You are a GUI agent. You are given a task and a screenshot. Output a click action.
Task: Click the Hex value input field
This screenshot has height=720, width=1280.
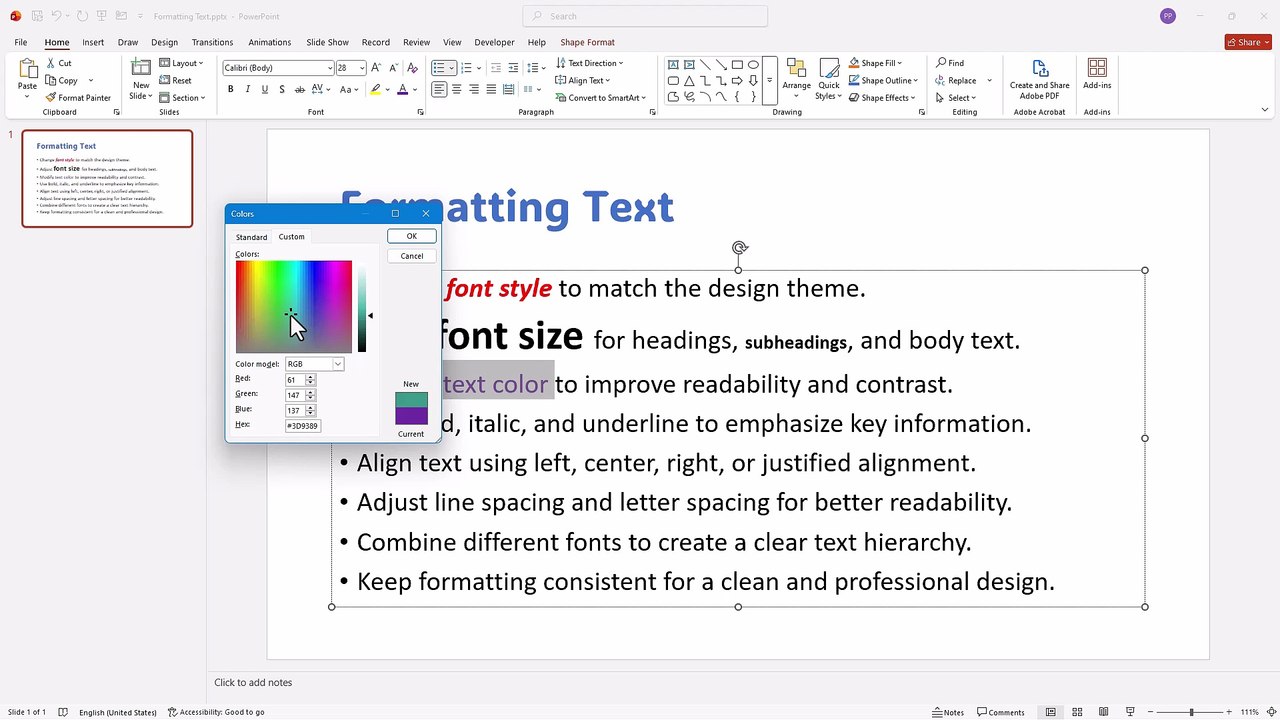pyautogui.click(x=302, y=426)
